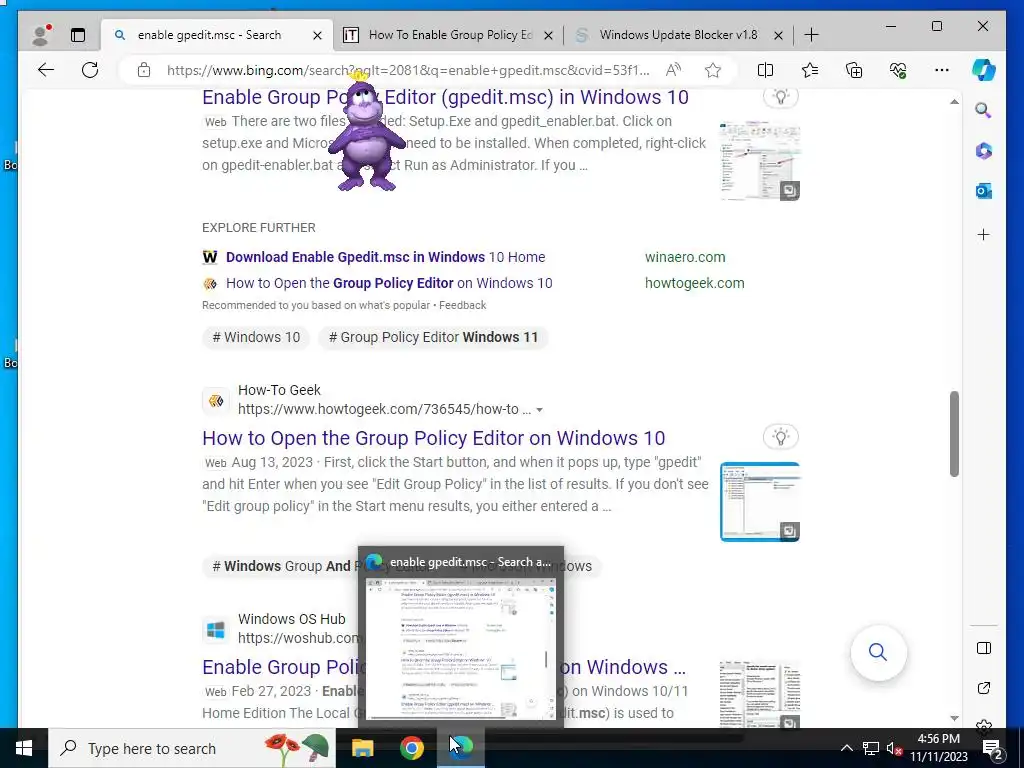Screen dimensions: 1024x768
Task: Click the poppy and helmet search highlight icon
Action: click(x=294, y=748)
